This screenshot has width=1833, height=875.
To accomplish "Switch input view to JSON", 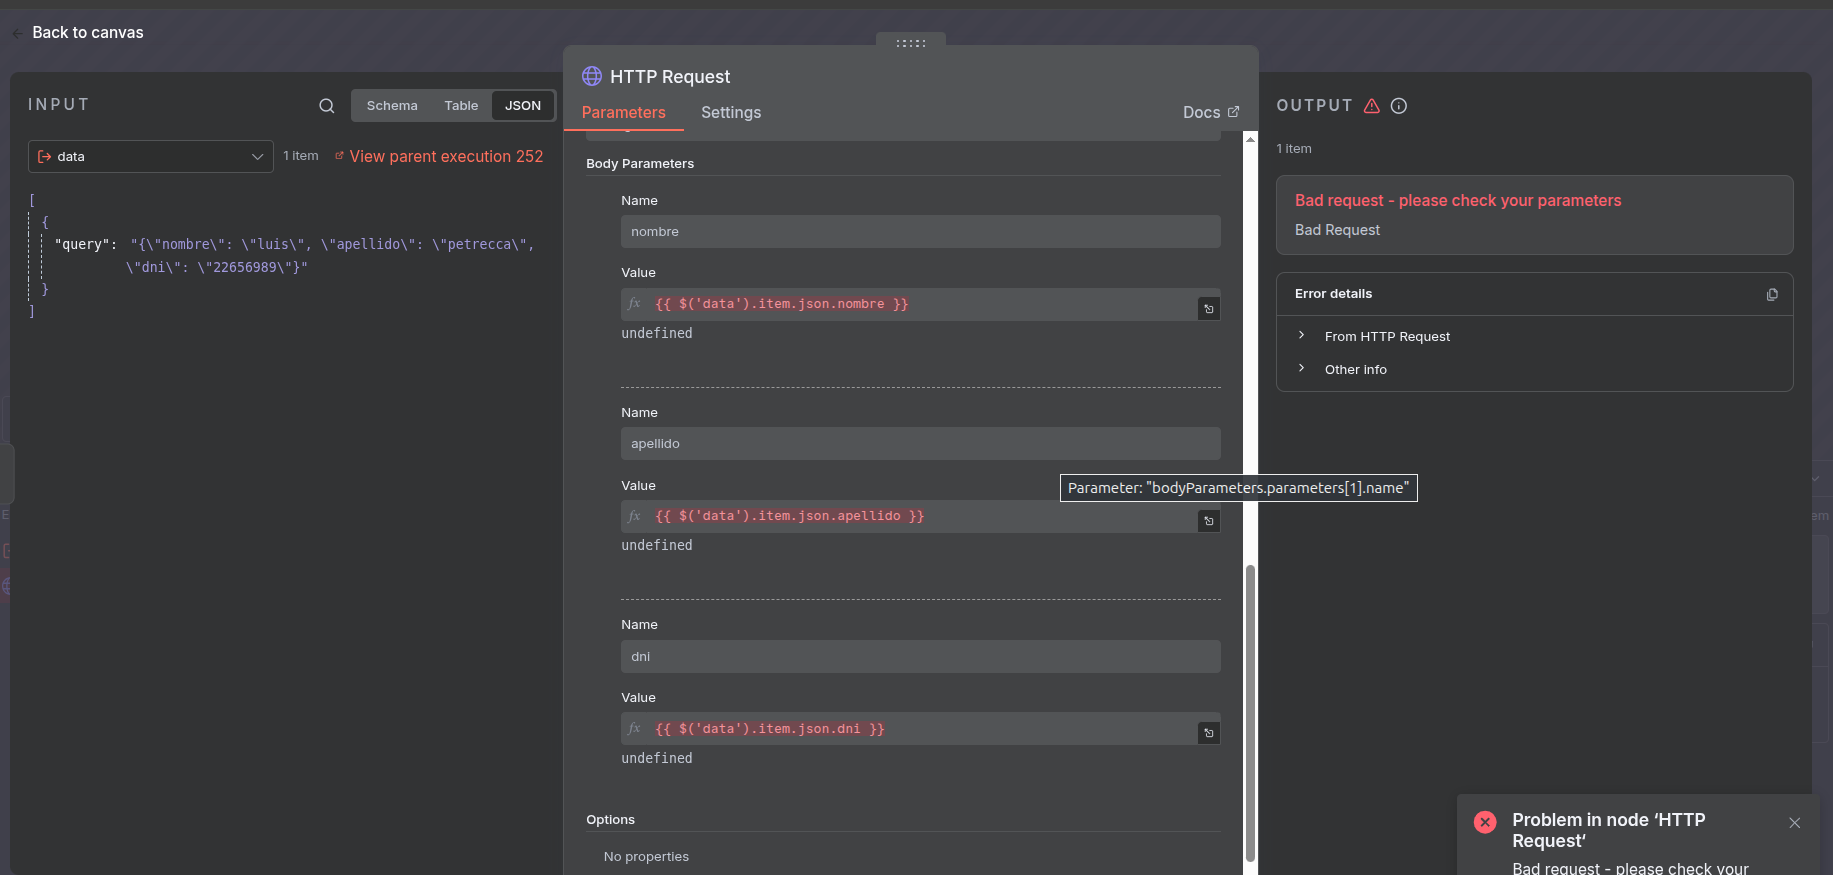I will tap(522, 106).
